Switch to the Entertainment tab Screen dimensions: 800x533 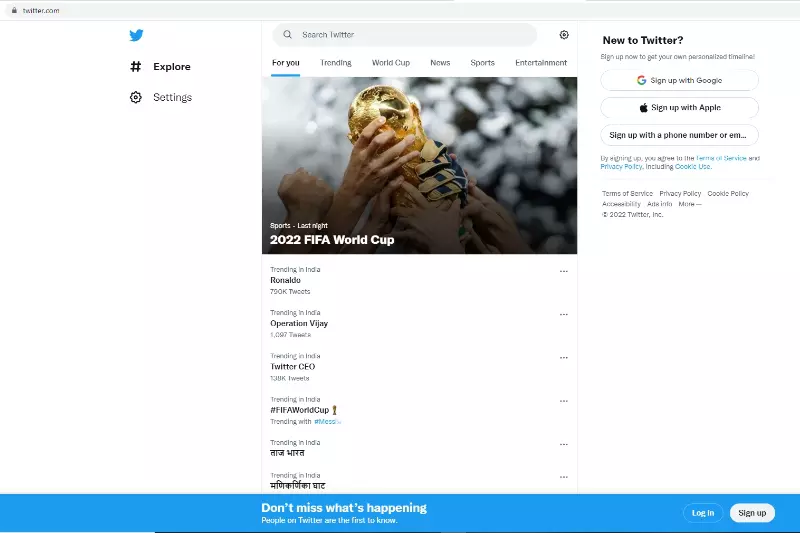pos(541,63)
